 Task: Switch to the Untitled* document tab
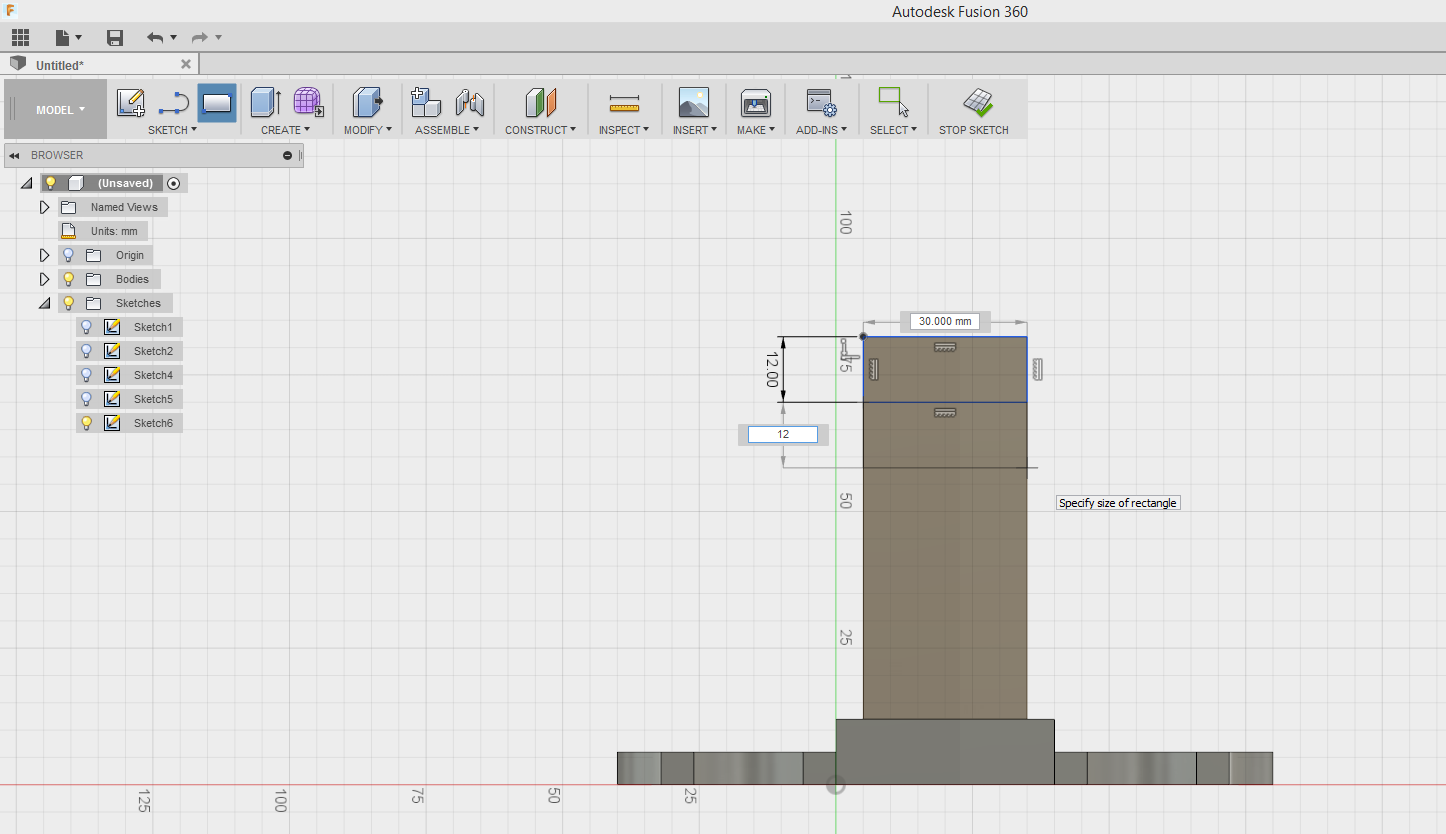(100, 65)
